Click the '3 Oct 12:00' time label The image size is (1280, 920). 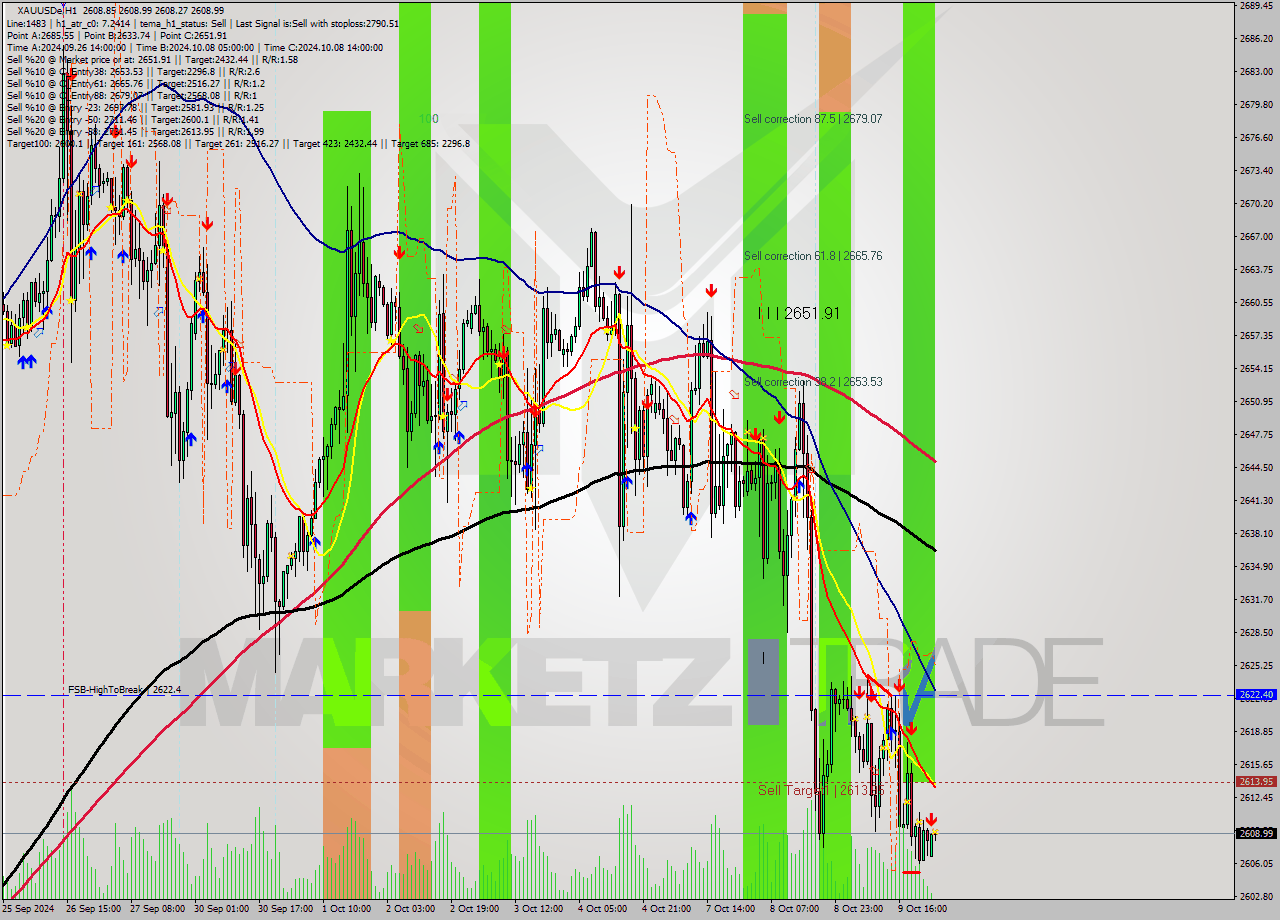[x=539, y=909]
